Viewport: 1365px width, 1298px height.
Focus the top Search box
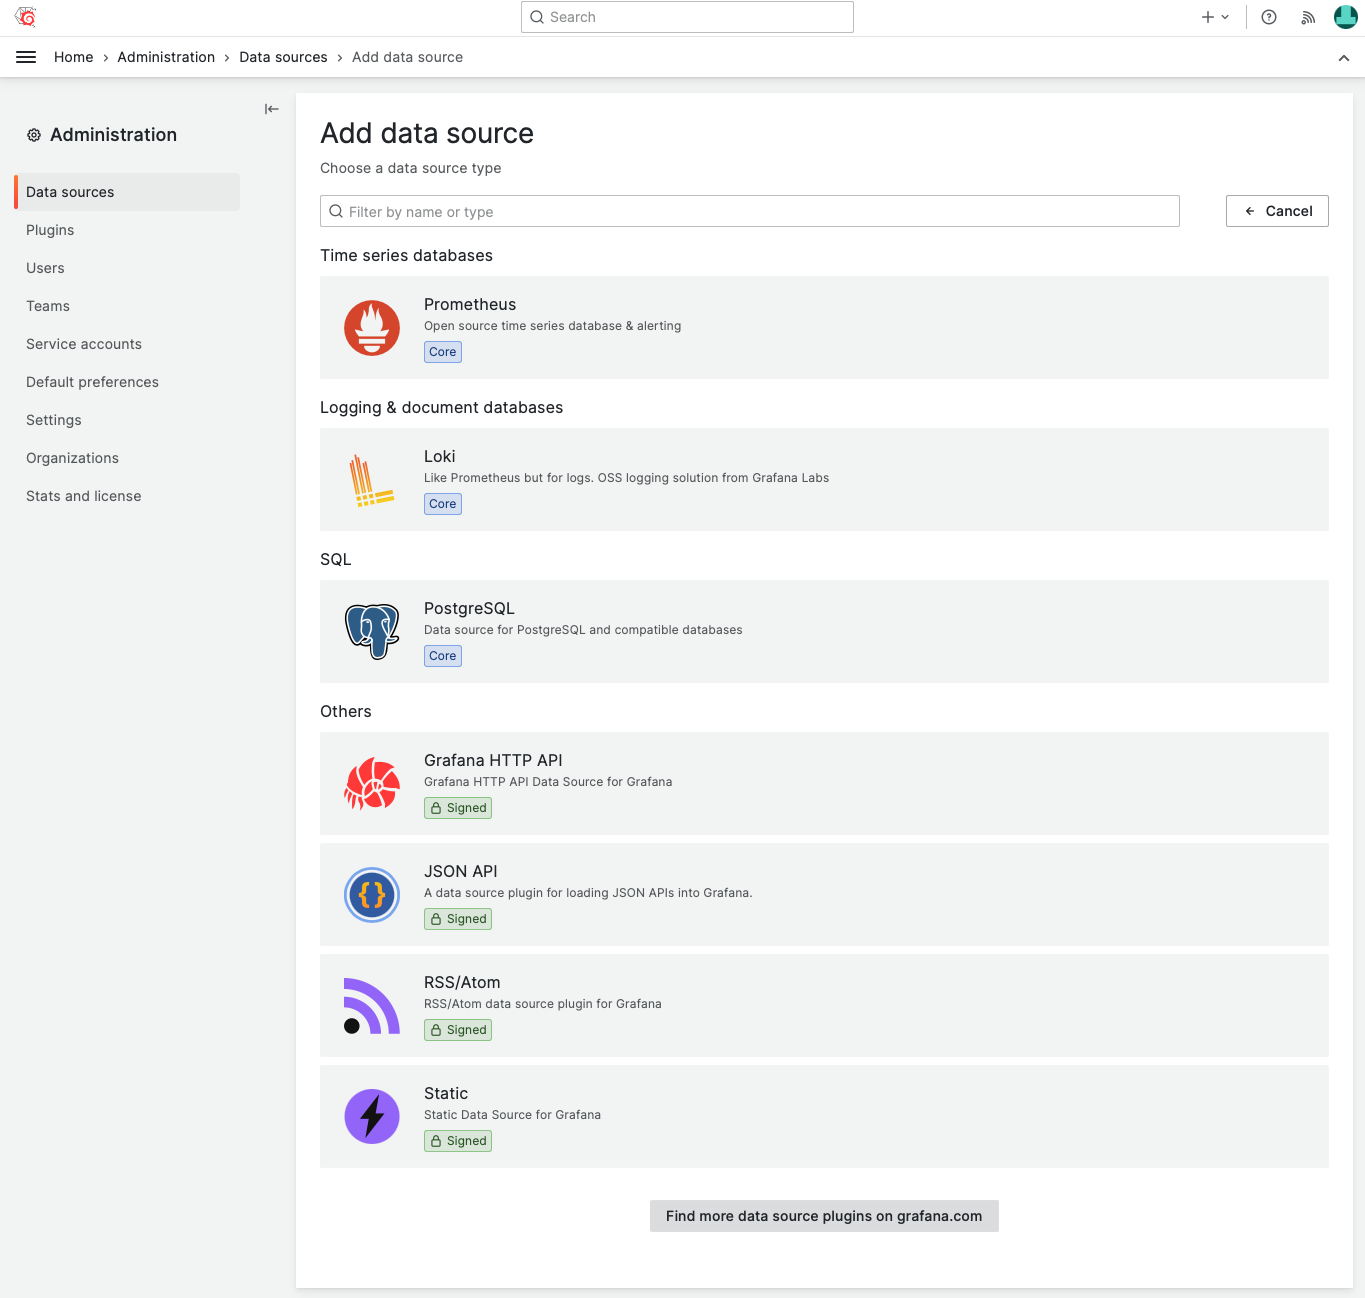(x=687, y=17)
